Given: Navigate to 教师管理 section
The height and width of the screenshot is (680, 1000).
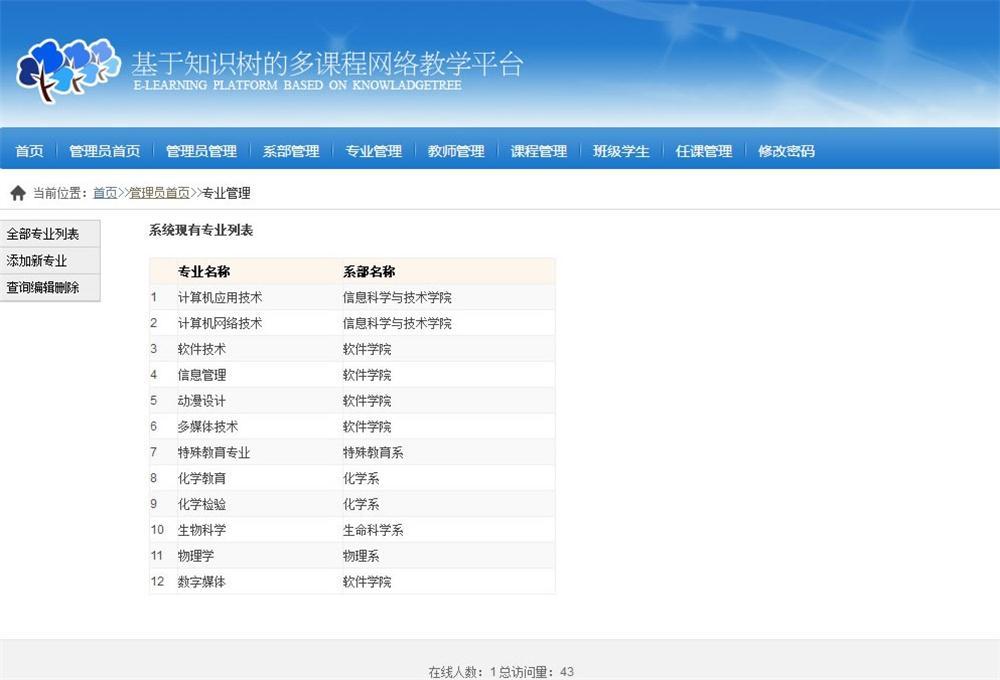Looking at the screenshot, I should pos(456,151).
